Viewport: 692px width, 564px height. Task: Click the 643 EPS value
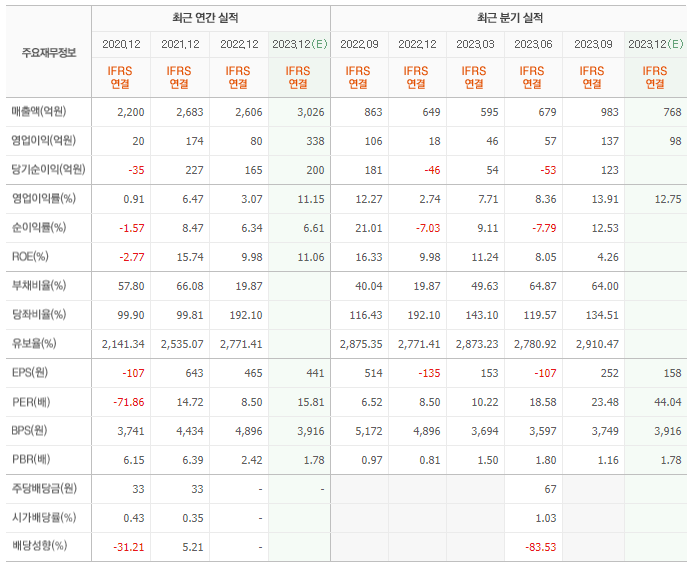[x=194, y=373]
